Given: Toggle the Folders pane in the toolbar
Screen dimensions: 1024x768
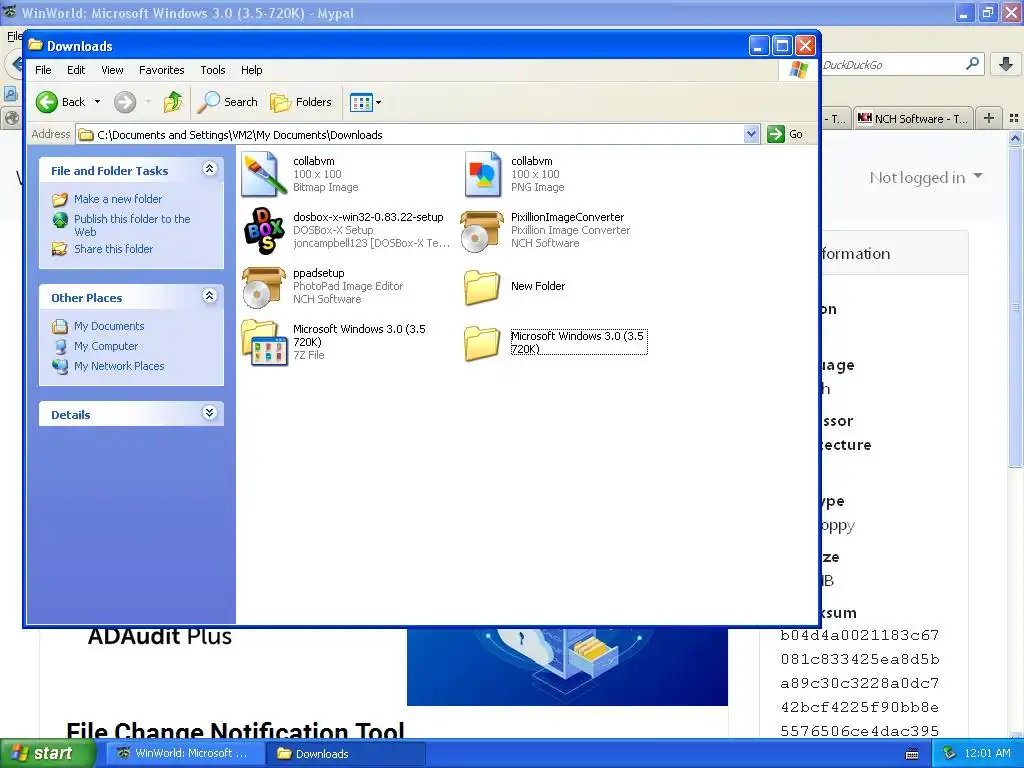Looking at the screenshot, I should (x=302, y=102).
